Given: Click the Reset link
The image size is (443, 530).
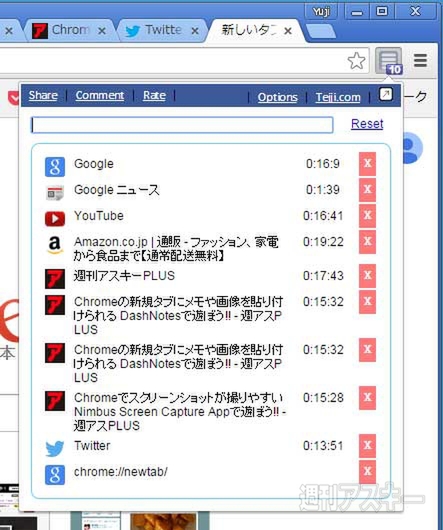Looking at the screenshot, I should 367,124.
